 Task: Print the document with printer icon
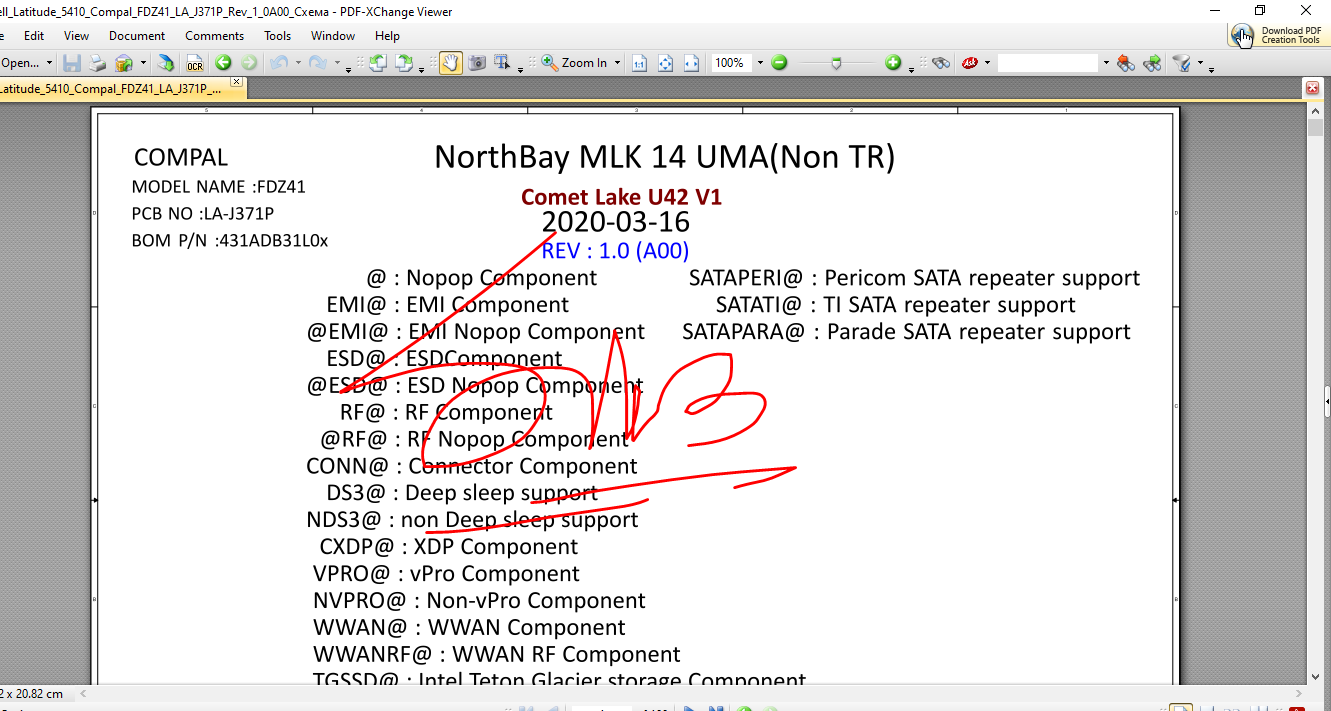click(98, 63)
